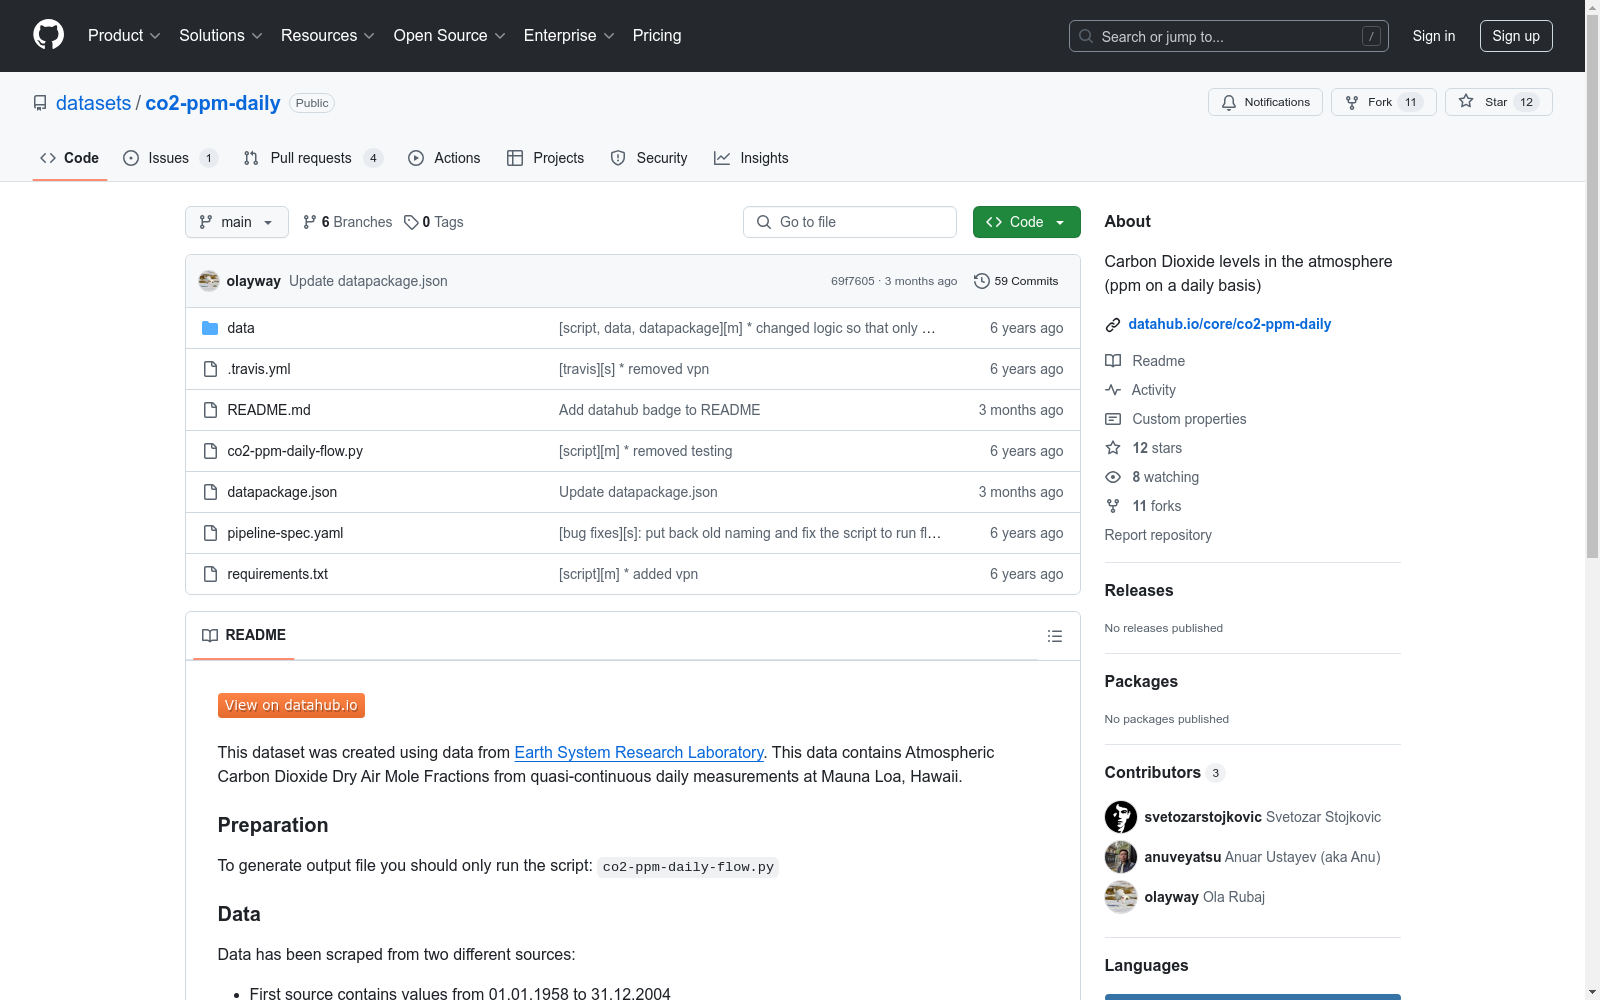The width and height of the screenshot is (1600, 1000).
Task: Click the .travis.yml file icon
Action: tap(210, 369)
